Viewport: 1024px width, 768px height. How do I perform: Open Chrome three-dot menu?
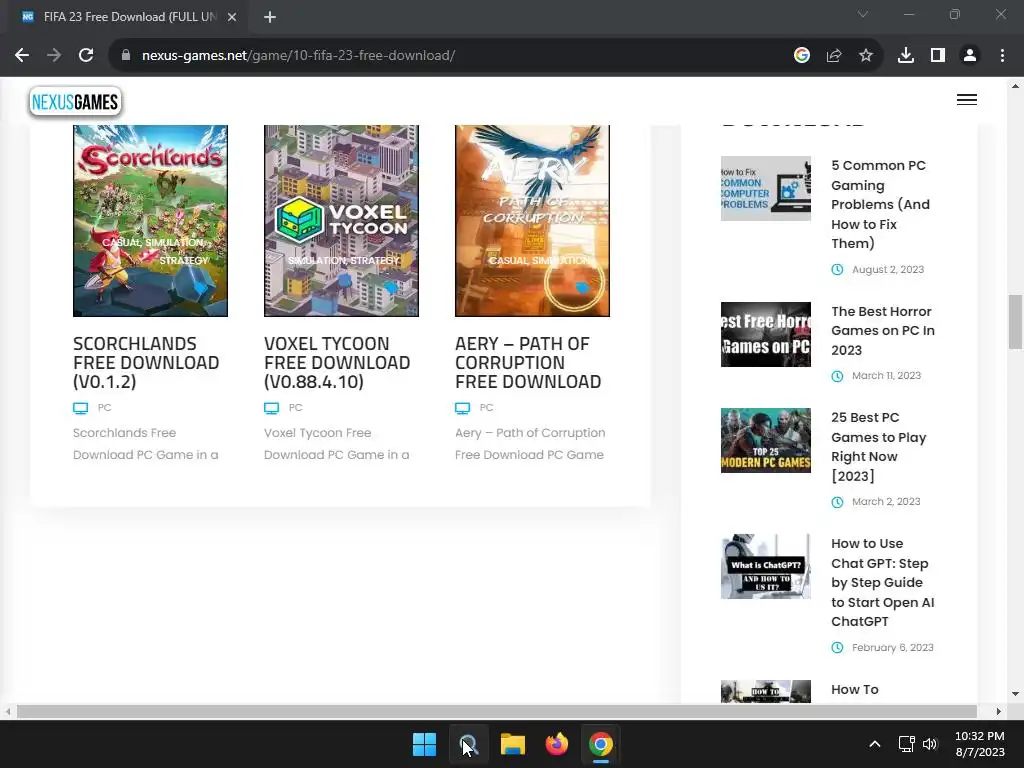pyautogui.click(x=1002, y=56)
